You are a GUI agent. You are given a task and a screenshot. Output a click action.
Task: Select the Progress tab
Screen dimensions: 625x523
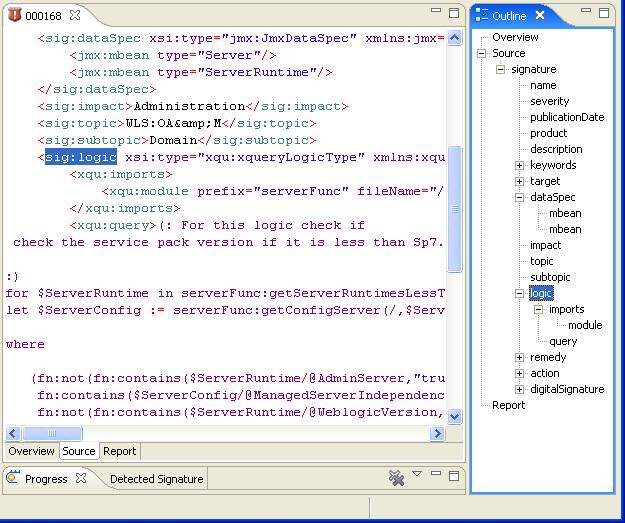[46, 478]
